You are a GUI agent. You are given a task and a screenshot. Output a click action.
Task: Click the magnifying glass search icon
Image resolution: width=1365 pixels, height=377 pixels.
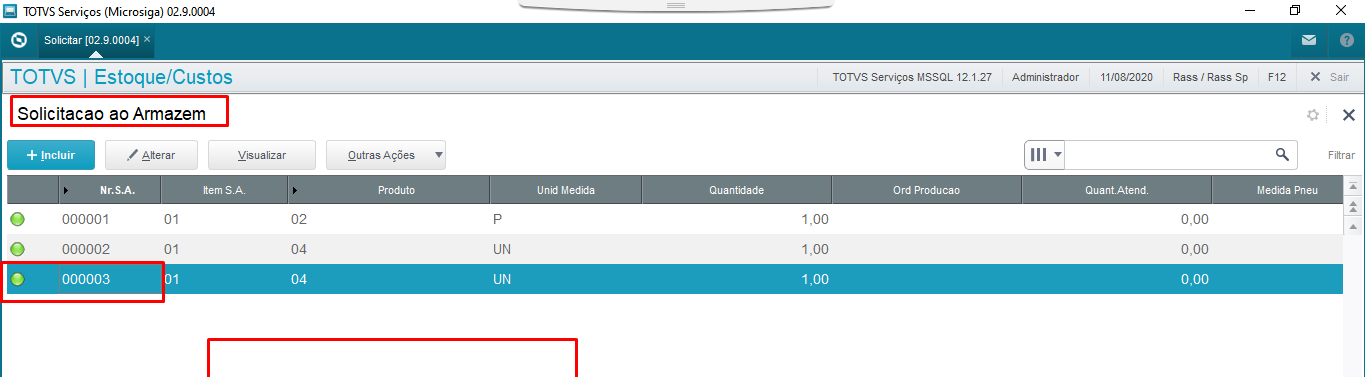[1282, 155]
